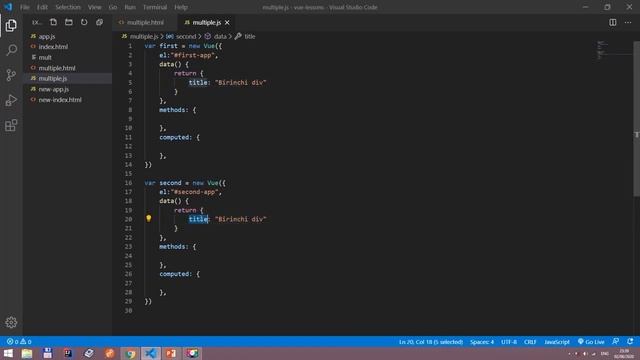Collapse all folders in explorer
The height and width of the screenshot is (360, 640).
(99, 22)
